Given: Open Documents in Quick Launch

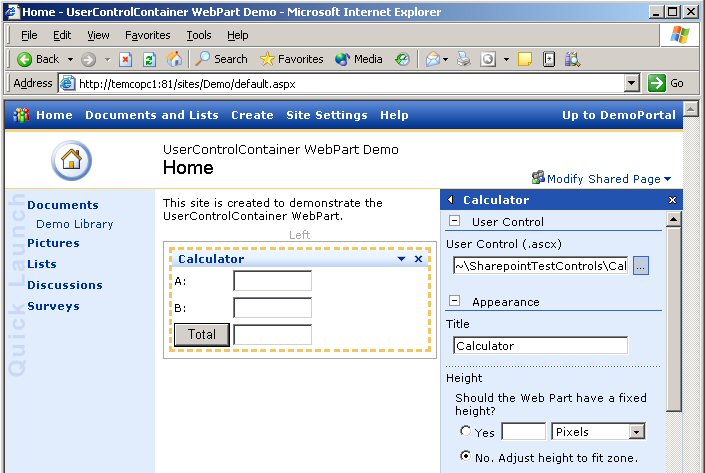Looking at the screenshot, I should (x=62, y=205).
